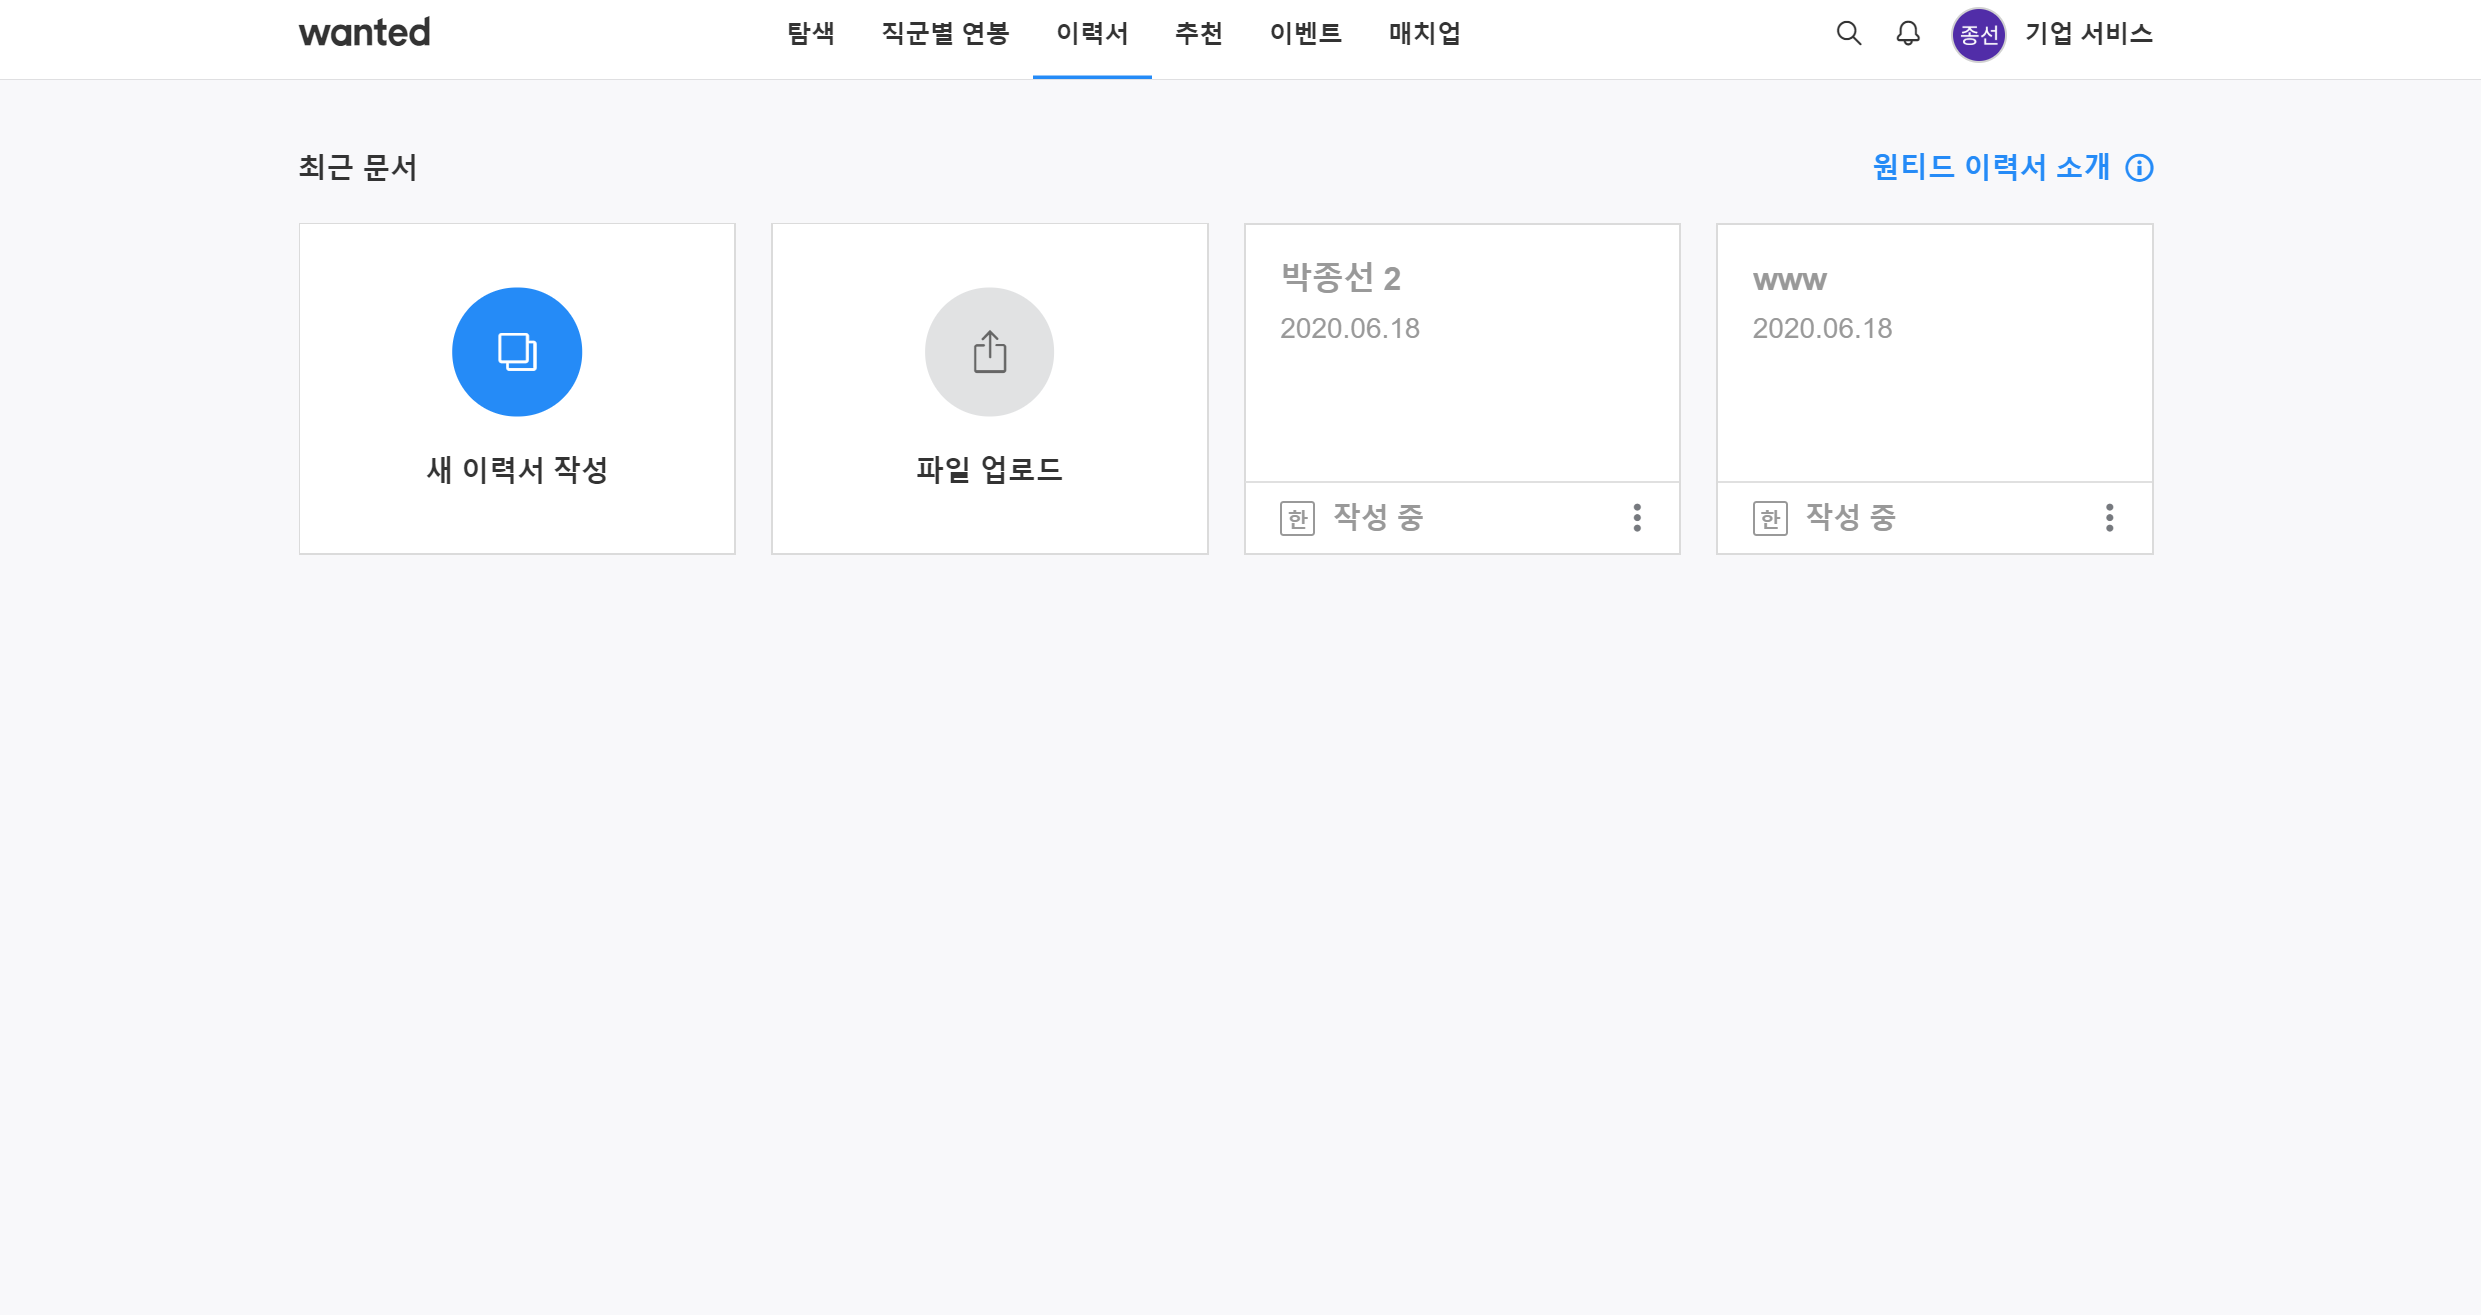This screenshot has height=1315, width=2481.
Task: Click the 최근 문서 heading
Action: coord(357,167)
